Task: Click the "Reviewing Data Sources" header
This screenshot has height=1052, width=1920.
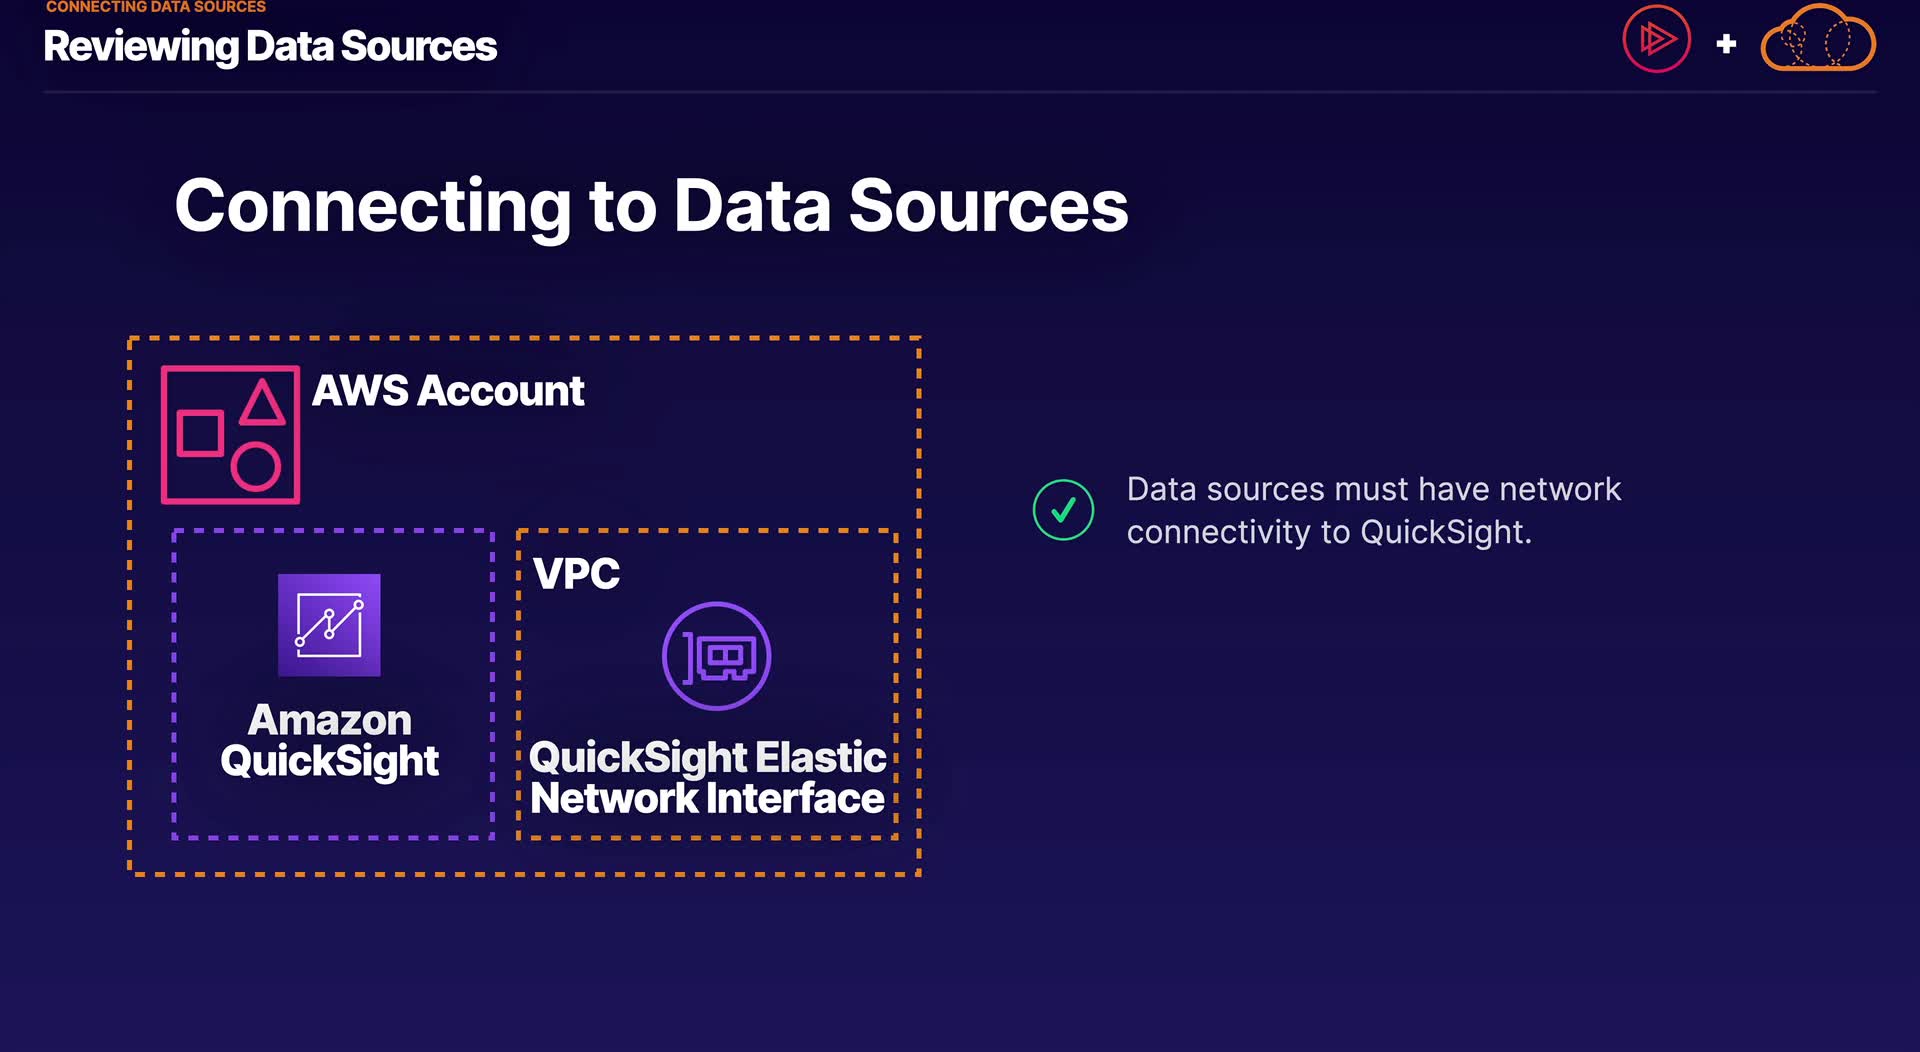Action: [270, 46]
